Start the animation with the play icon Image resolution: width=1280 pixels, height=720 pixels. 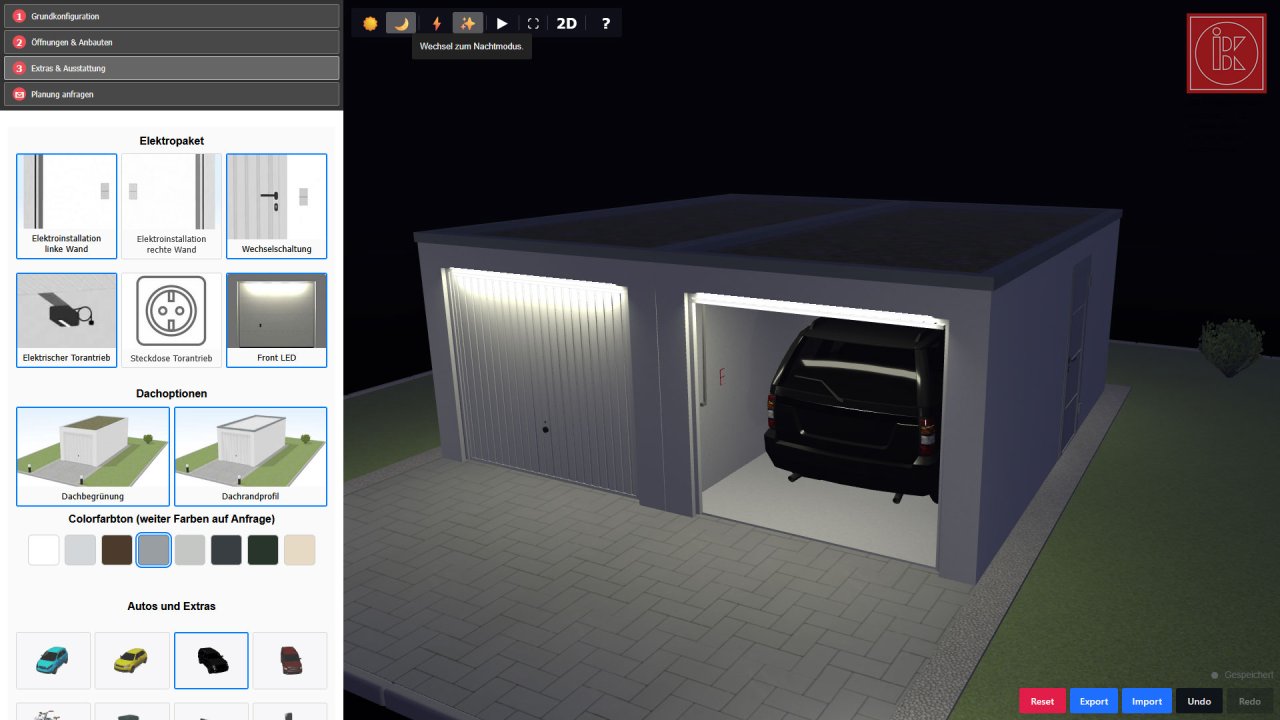pos(502,23)
